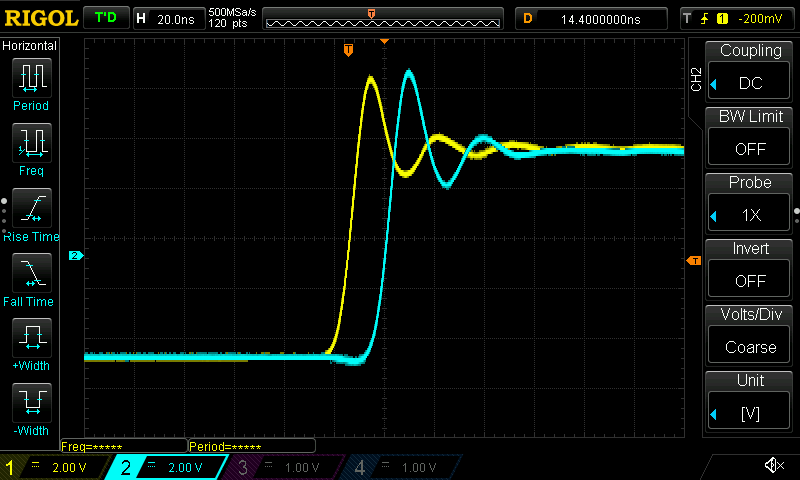This screenshot has height=480, width=800.
Task: Click the T'D trigger status indicator
Action: click(x=106, y=18)
